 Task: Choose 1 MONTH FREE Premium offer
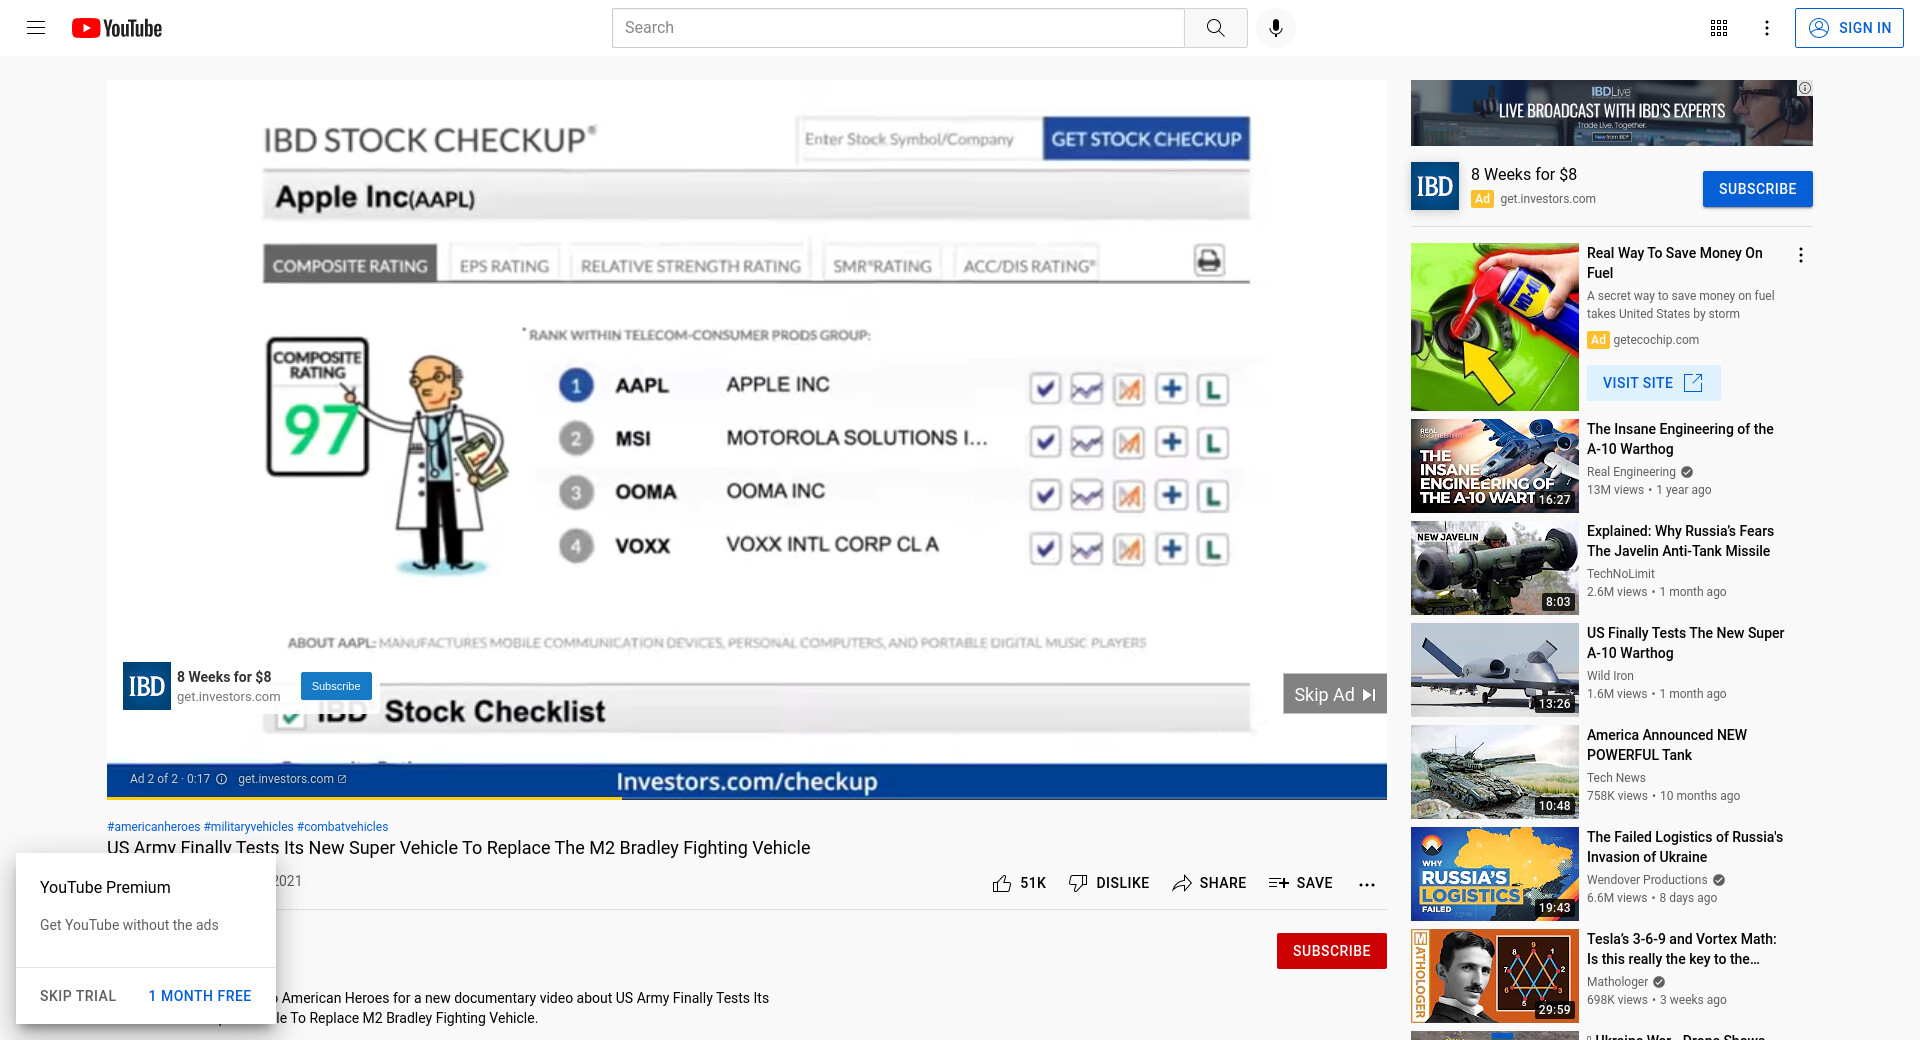pos(200,996)
